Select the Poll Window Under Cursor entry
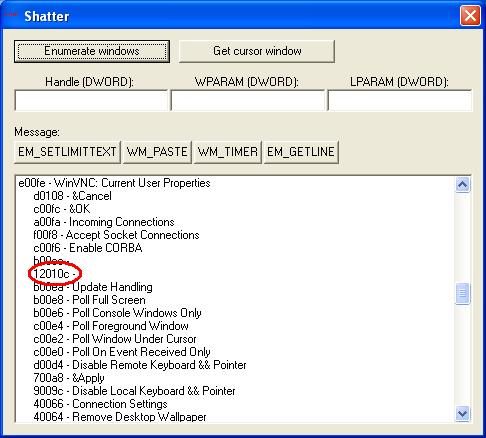Viewport: 486px width, 438px height. 115,339
